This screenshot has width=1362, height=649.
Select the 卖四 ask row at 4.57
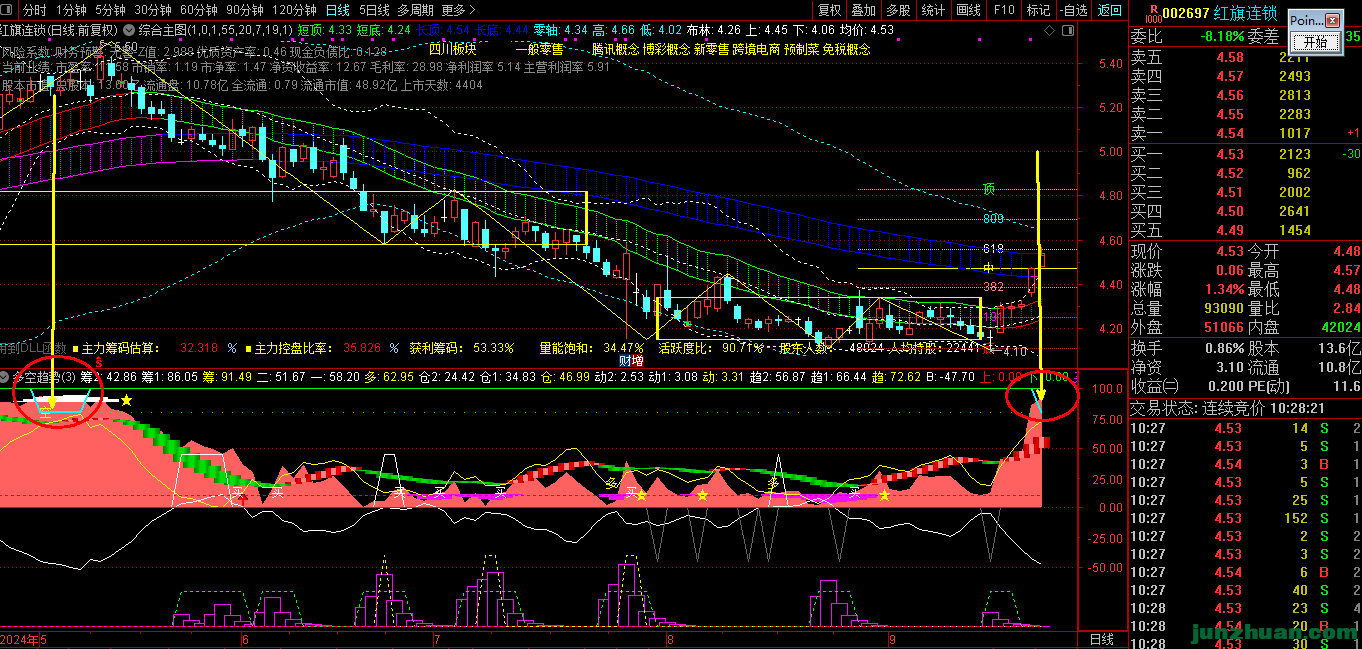point(1245,76)
